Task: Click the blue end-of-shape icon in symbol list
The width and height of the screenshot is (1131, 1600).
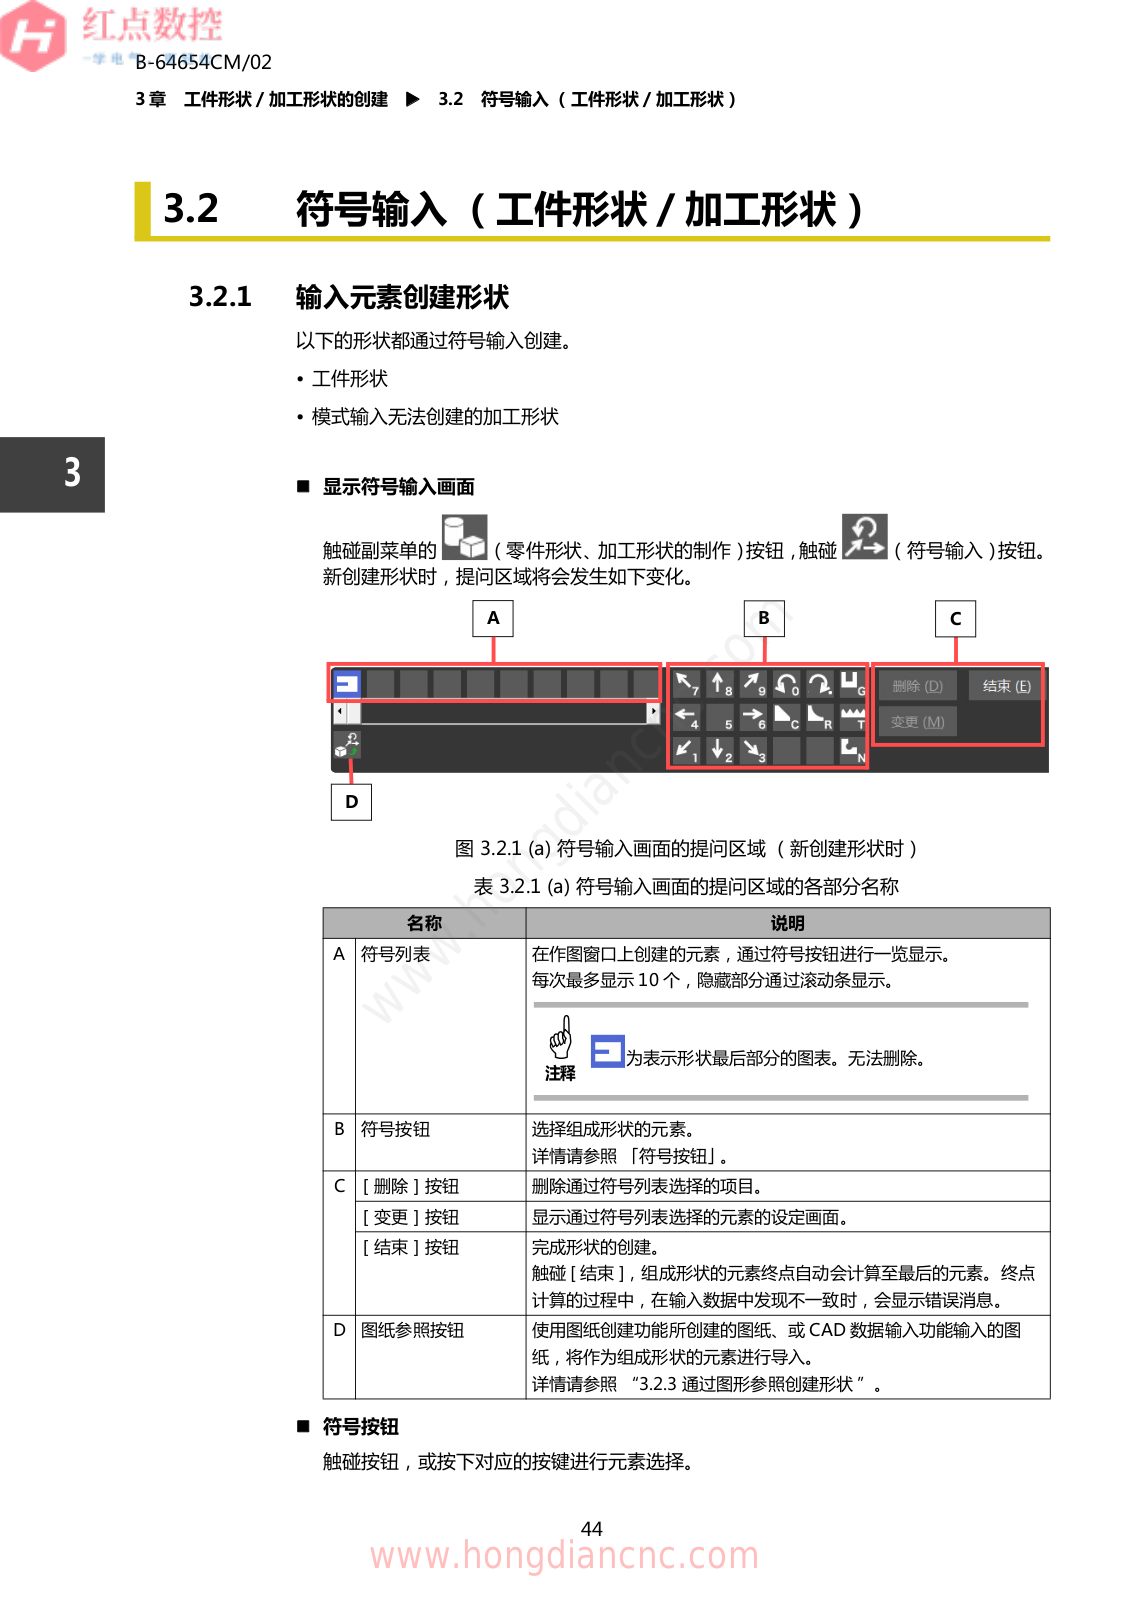Action: [347, 684]
